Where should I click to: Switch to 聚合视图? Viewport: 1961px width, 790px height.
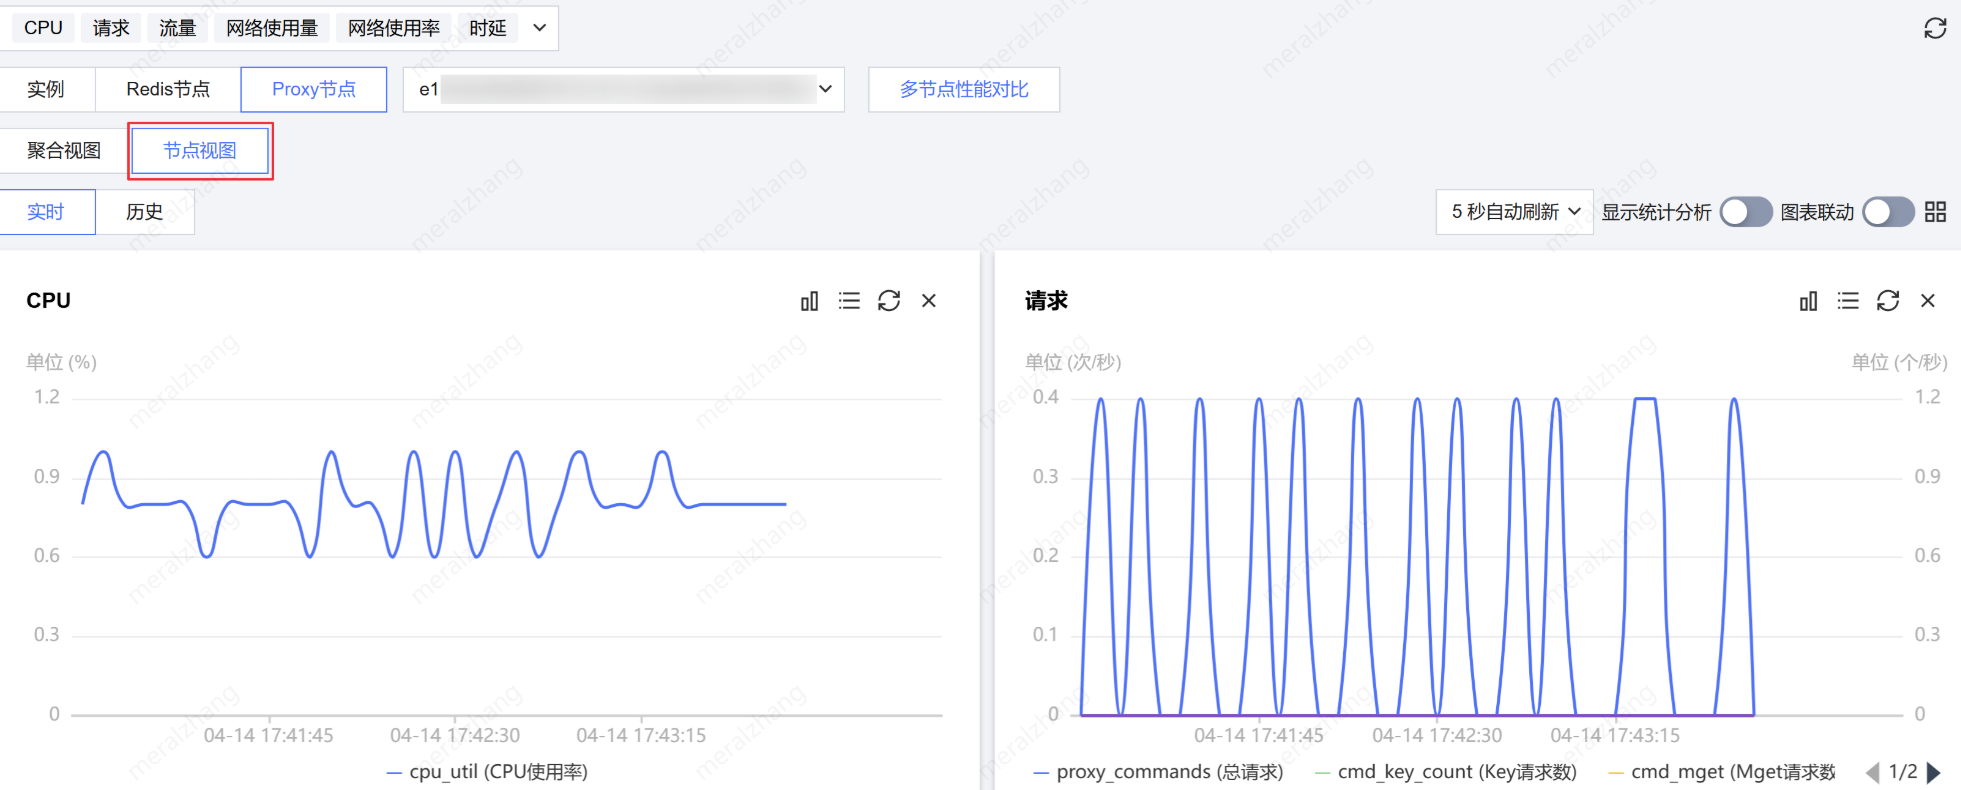[64, 151]
